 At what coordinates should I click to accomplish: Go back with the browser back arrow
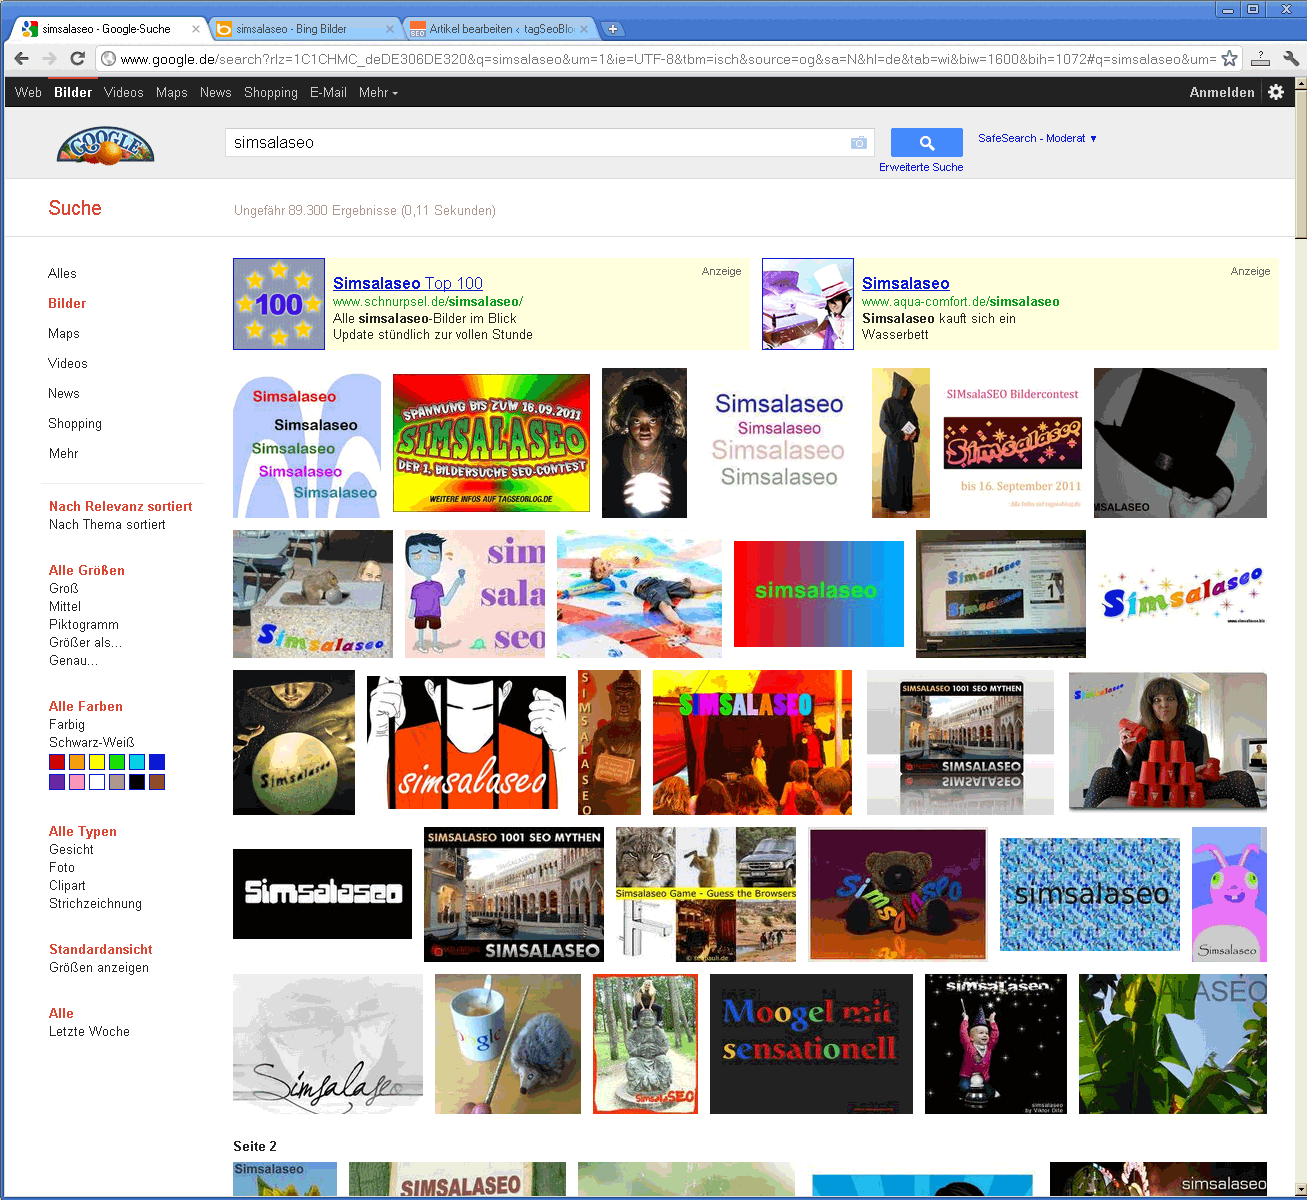[x=21, y=59]
